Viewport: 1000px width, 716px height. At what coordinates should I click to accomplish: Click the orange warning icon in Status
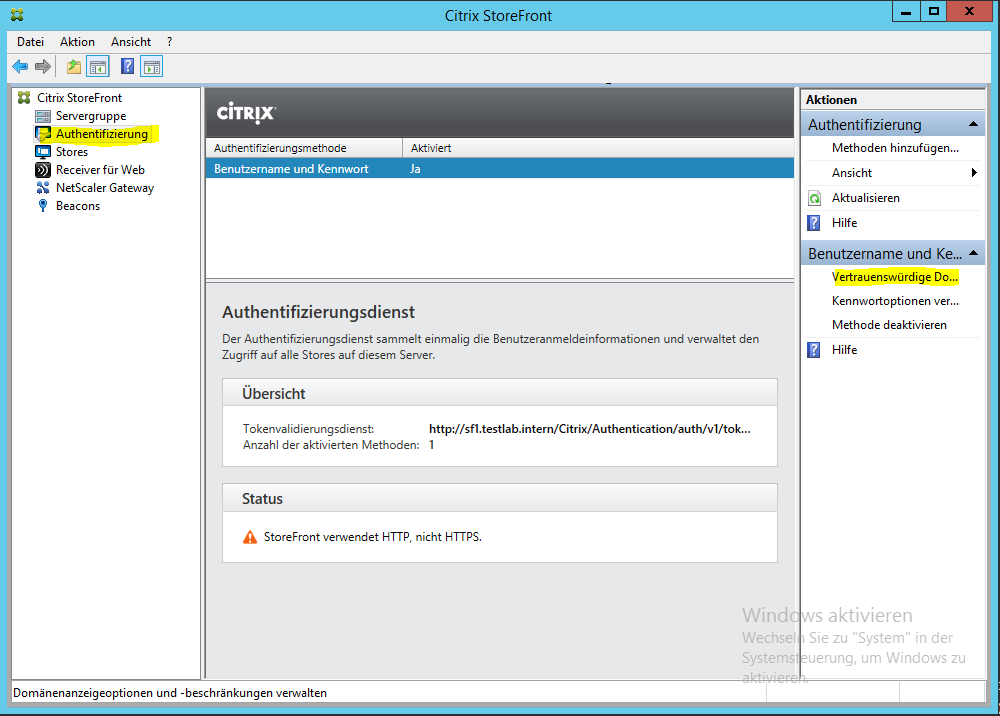[x=250, y=537]
